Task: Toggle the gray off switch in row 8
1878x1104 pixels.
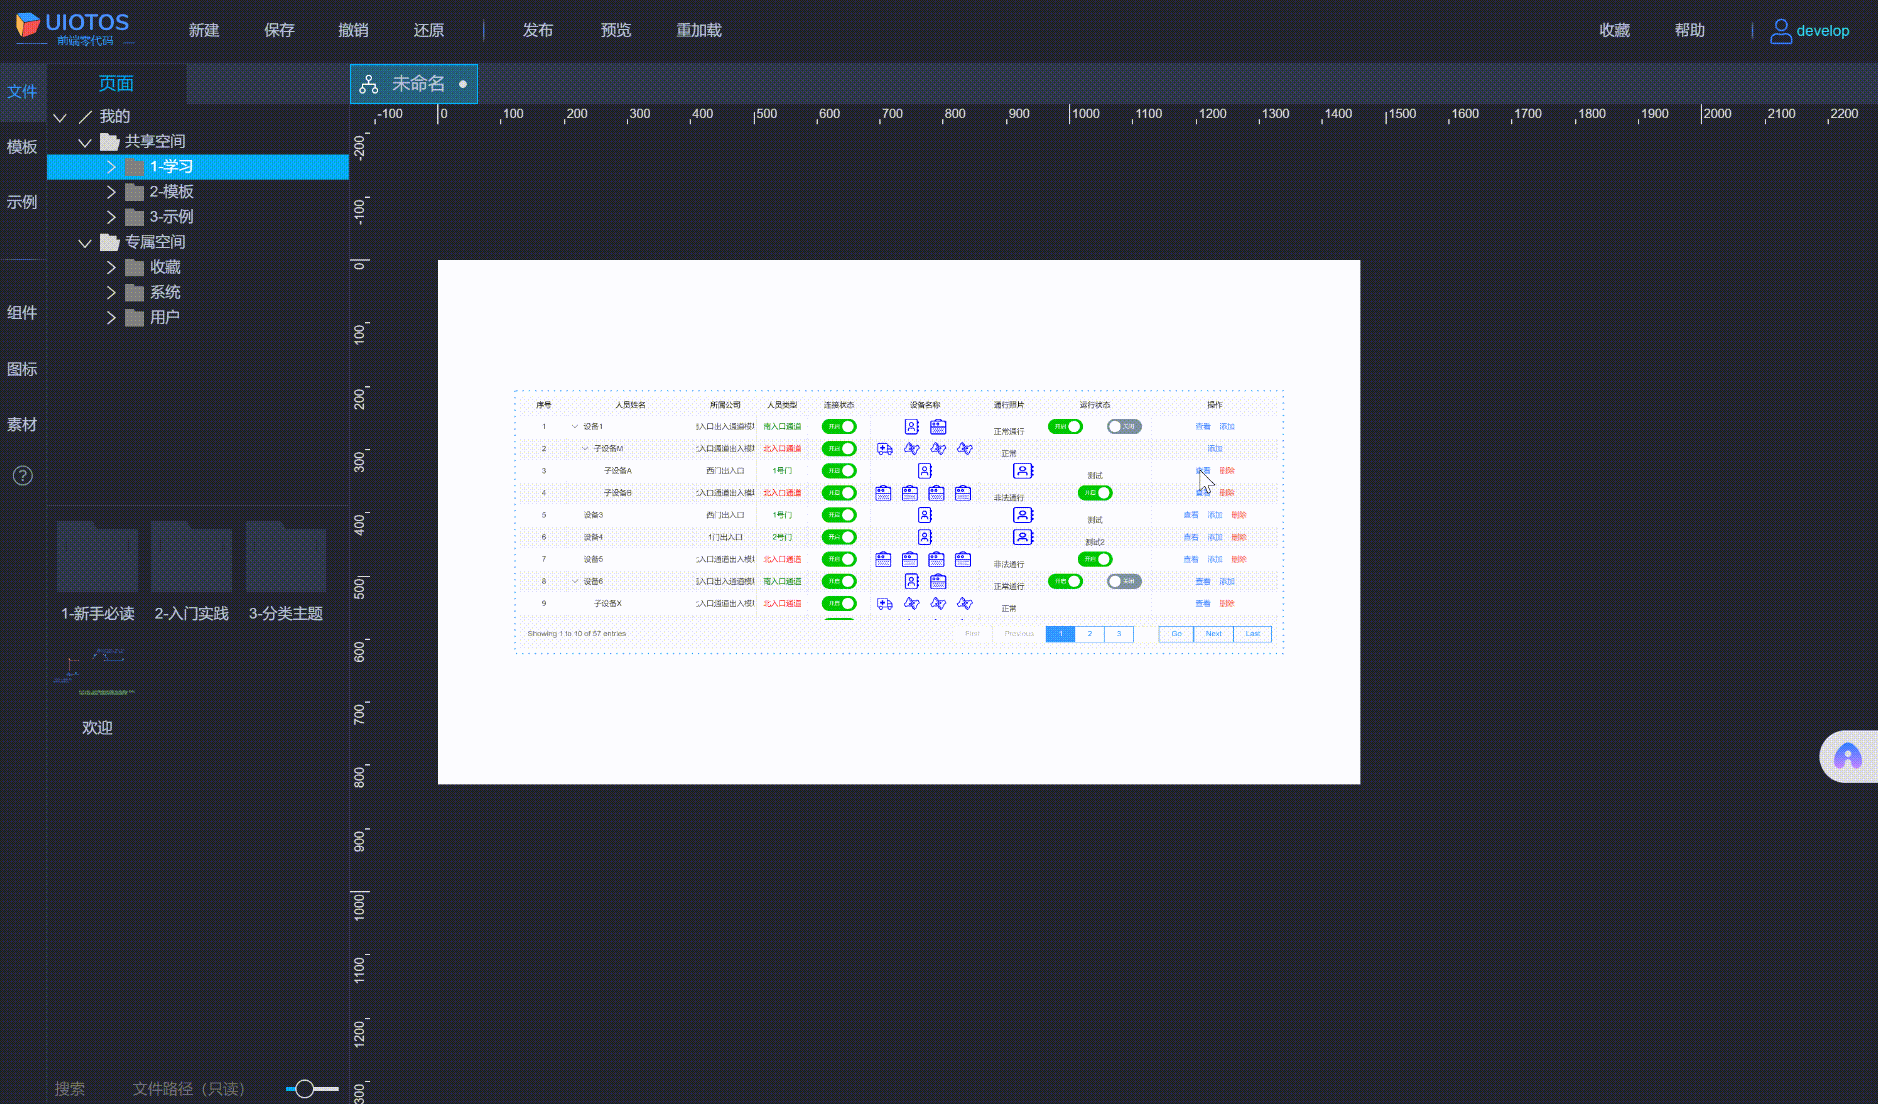Action: tap(1124, 581)
